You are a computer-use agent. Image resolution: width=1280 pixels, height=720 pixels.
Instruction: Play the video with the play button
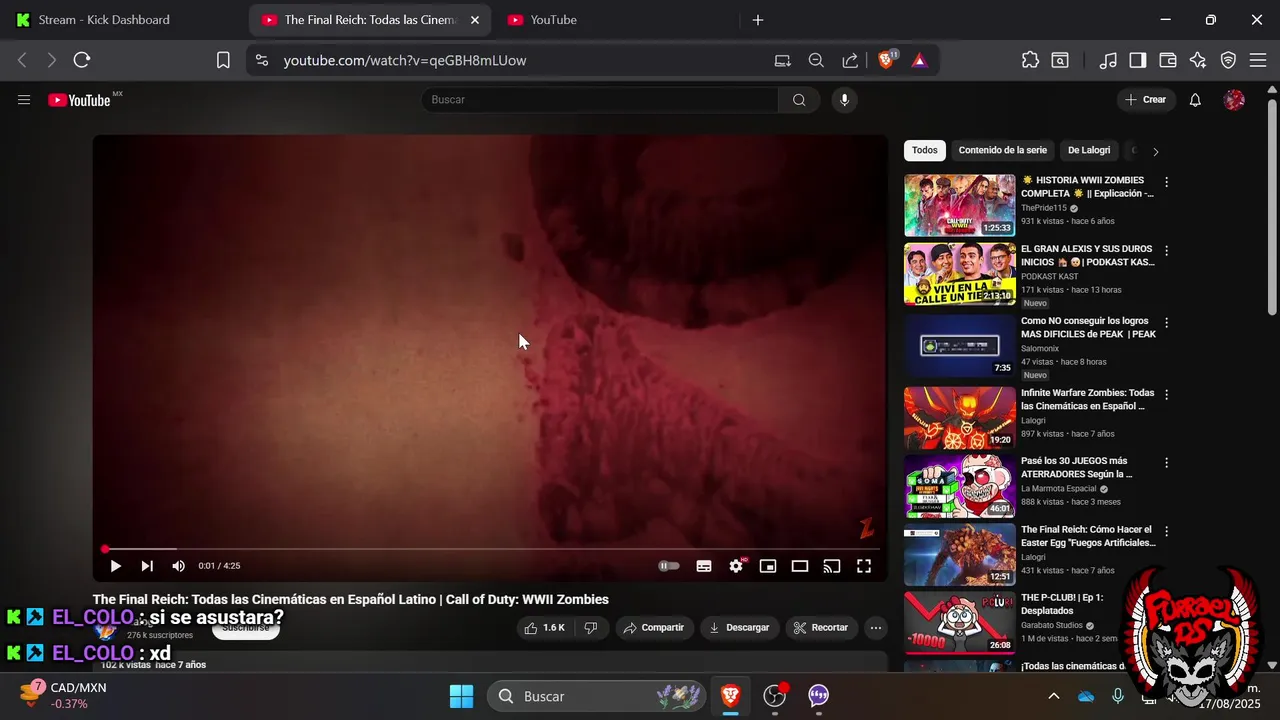coord(115,566)
